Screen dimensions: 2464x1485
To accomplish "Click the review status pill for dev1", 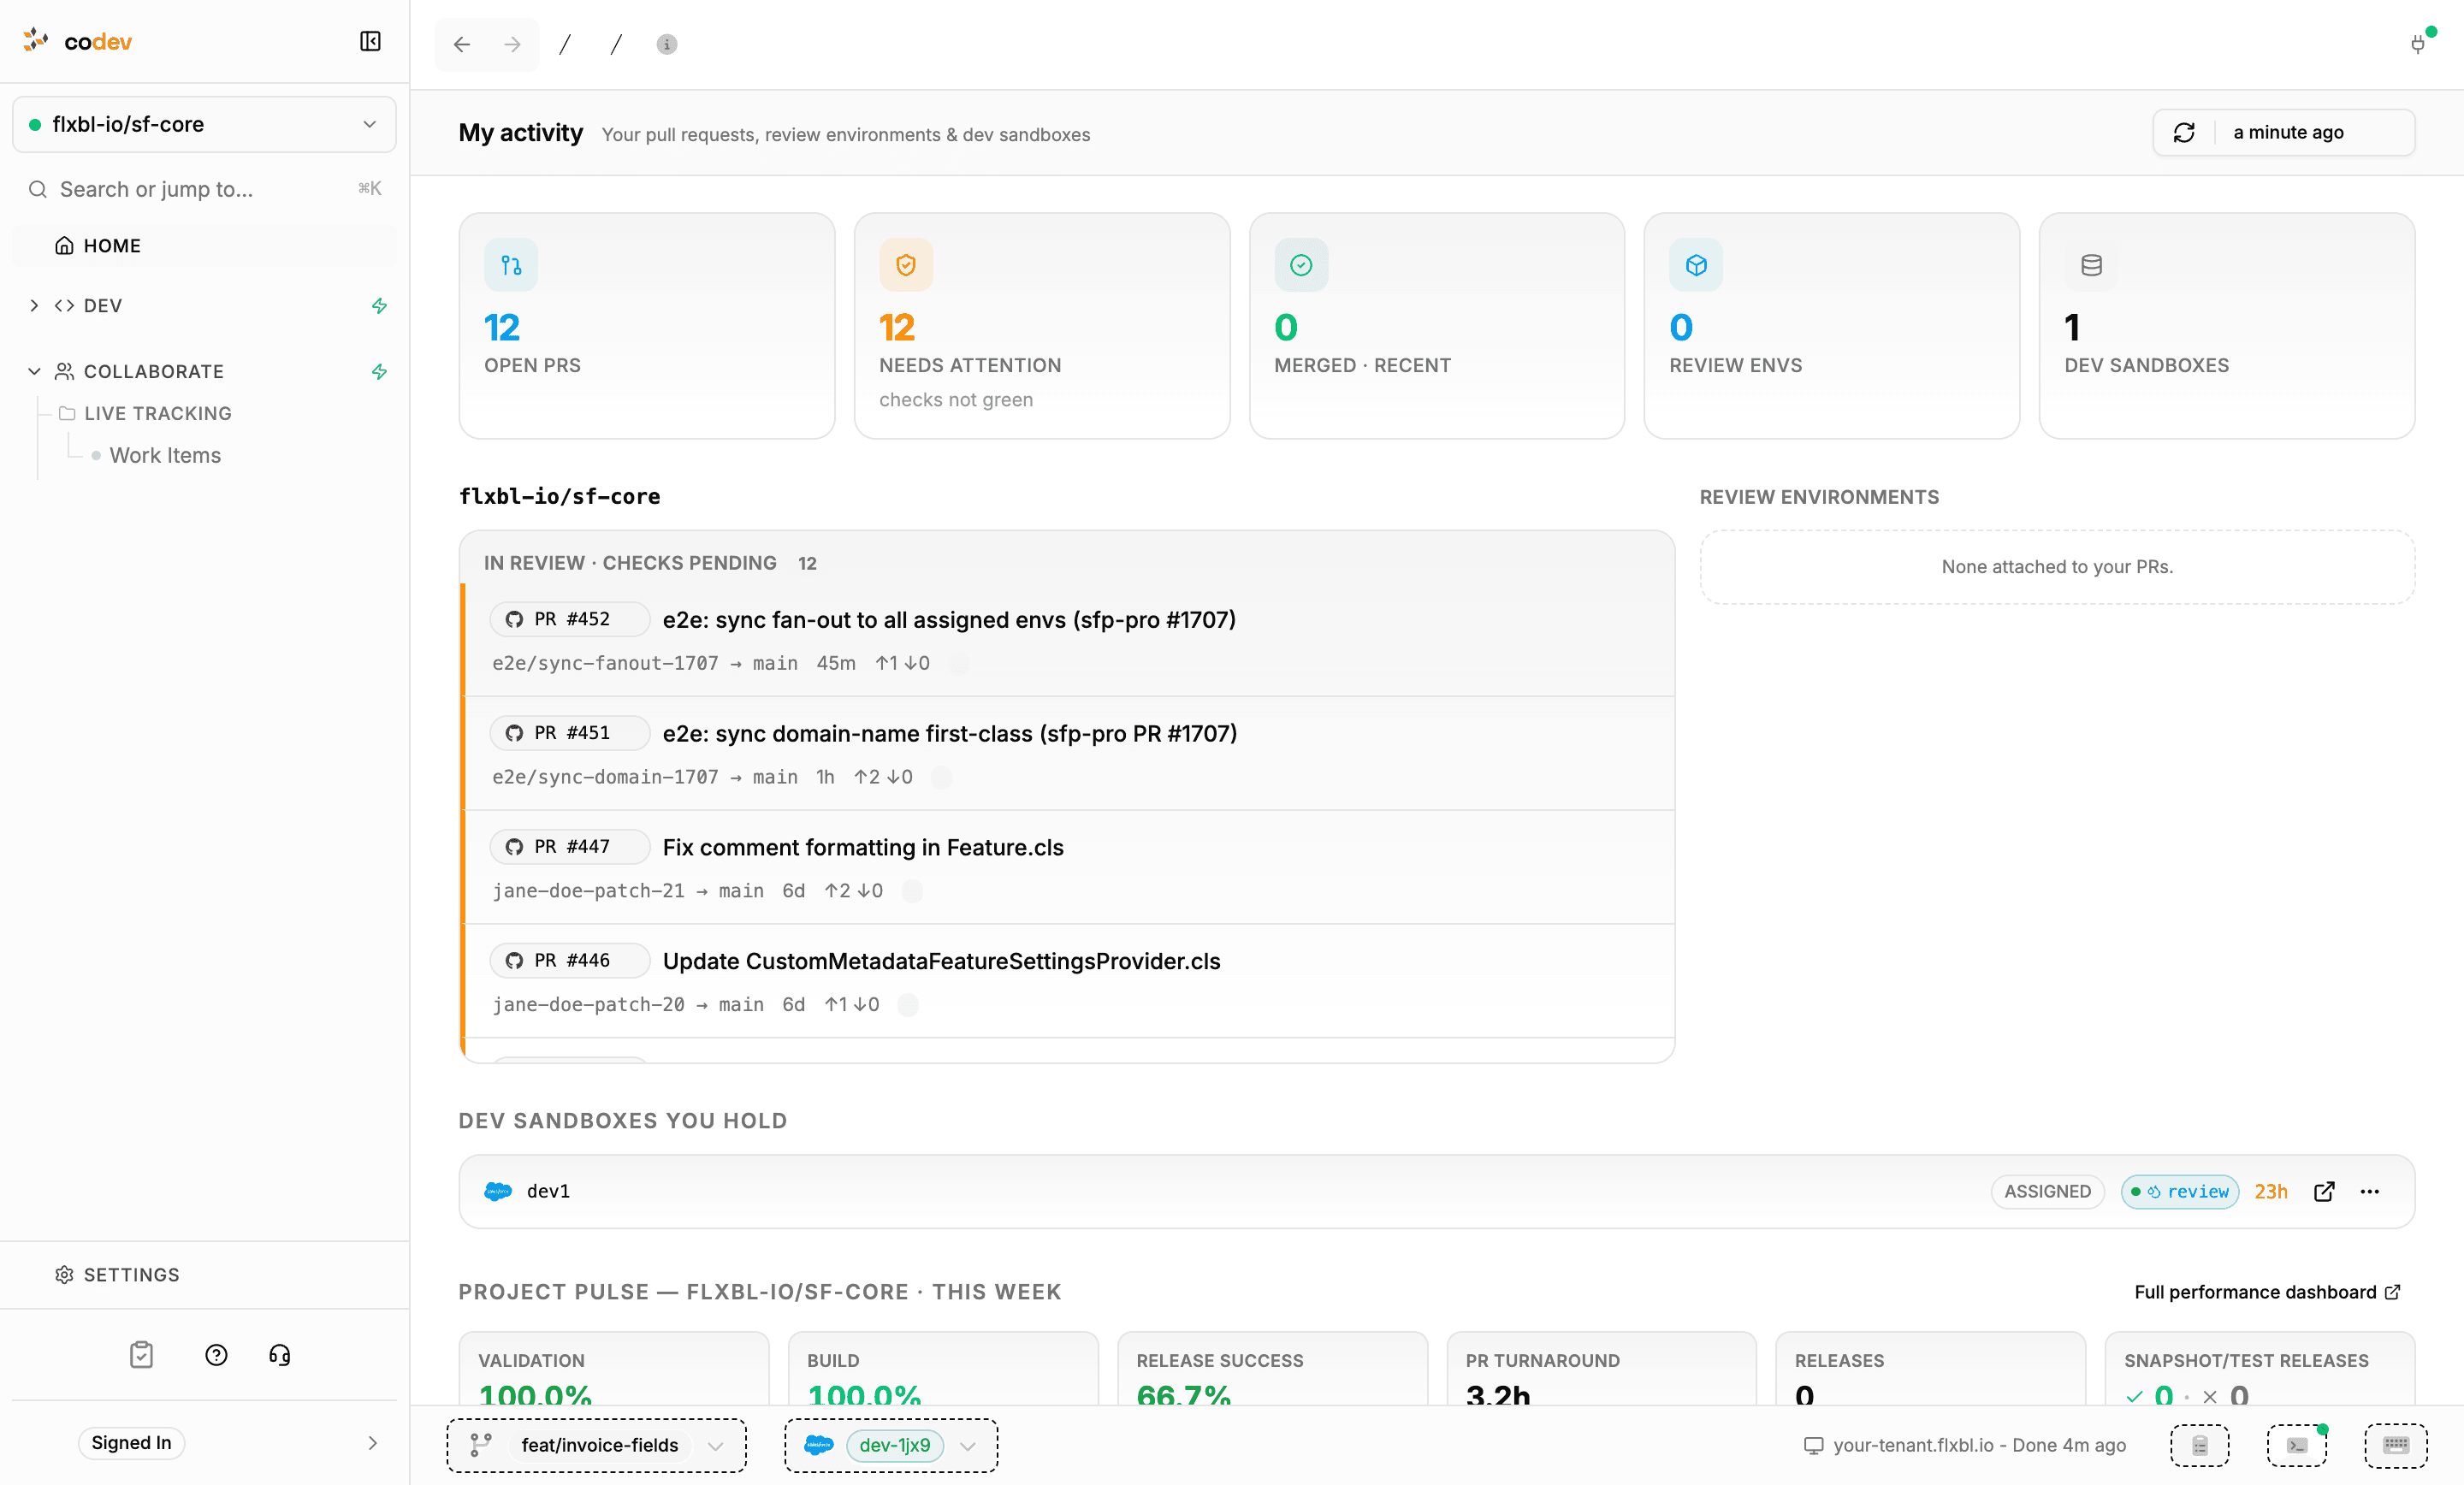I will coord(2180,1191).
